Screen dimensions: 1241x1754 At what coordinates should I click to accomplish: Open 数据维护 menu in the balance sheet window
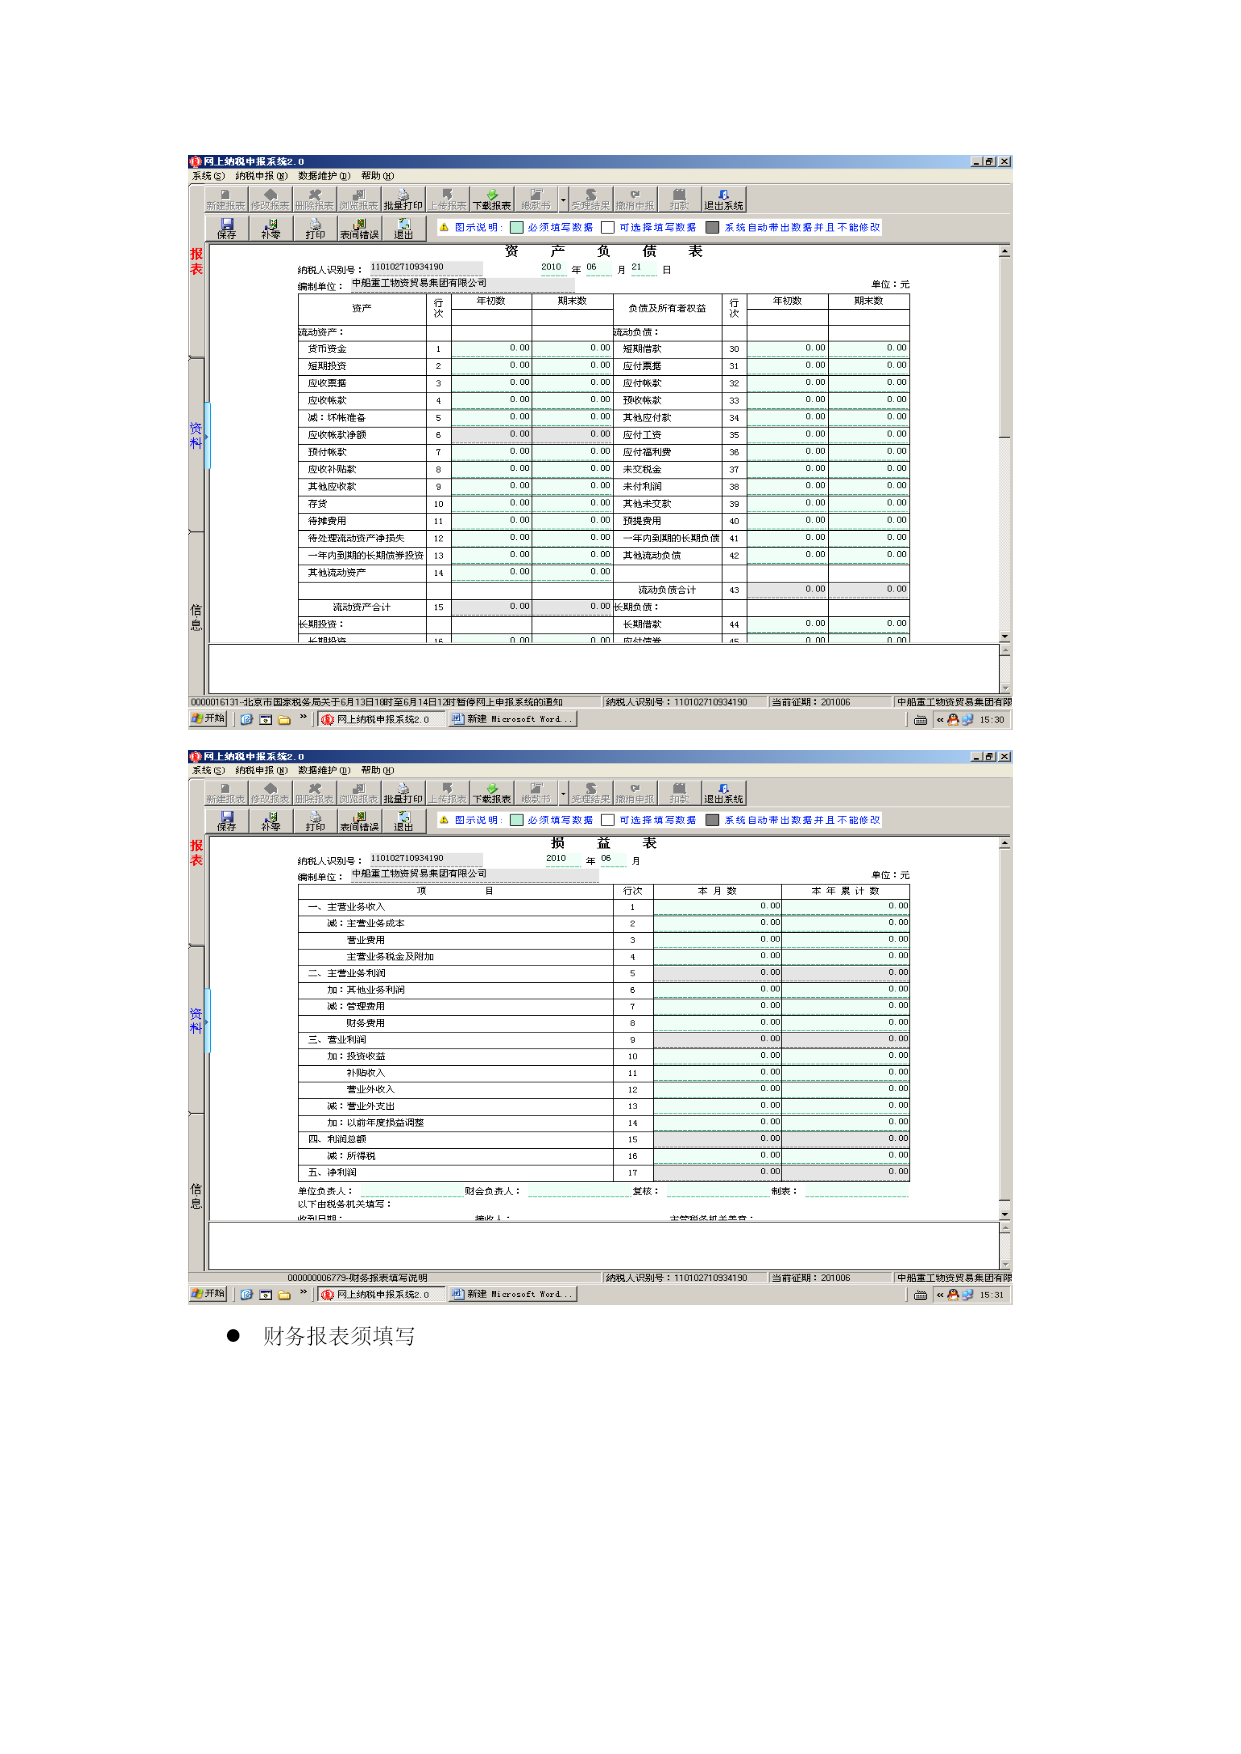[x=324, y=176]
